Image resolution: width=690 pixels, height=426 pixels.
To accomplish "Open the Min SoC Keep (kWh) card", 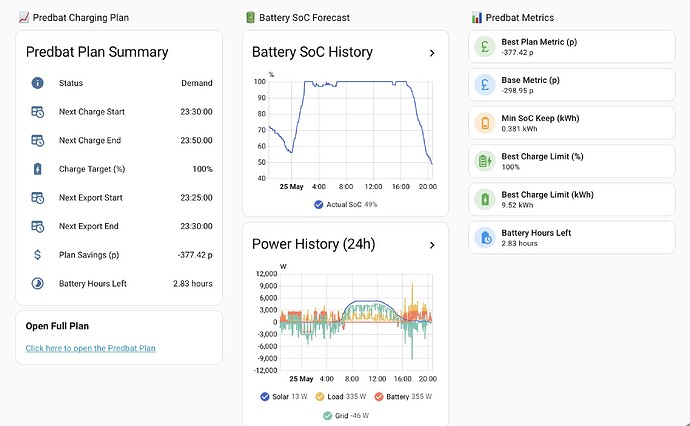I will [572, 123].
